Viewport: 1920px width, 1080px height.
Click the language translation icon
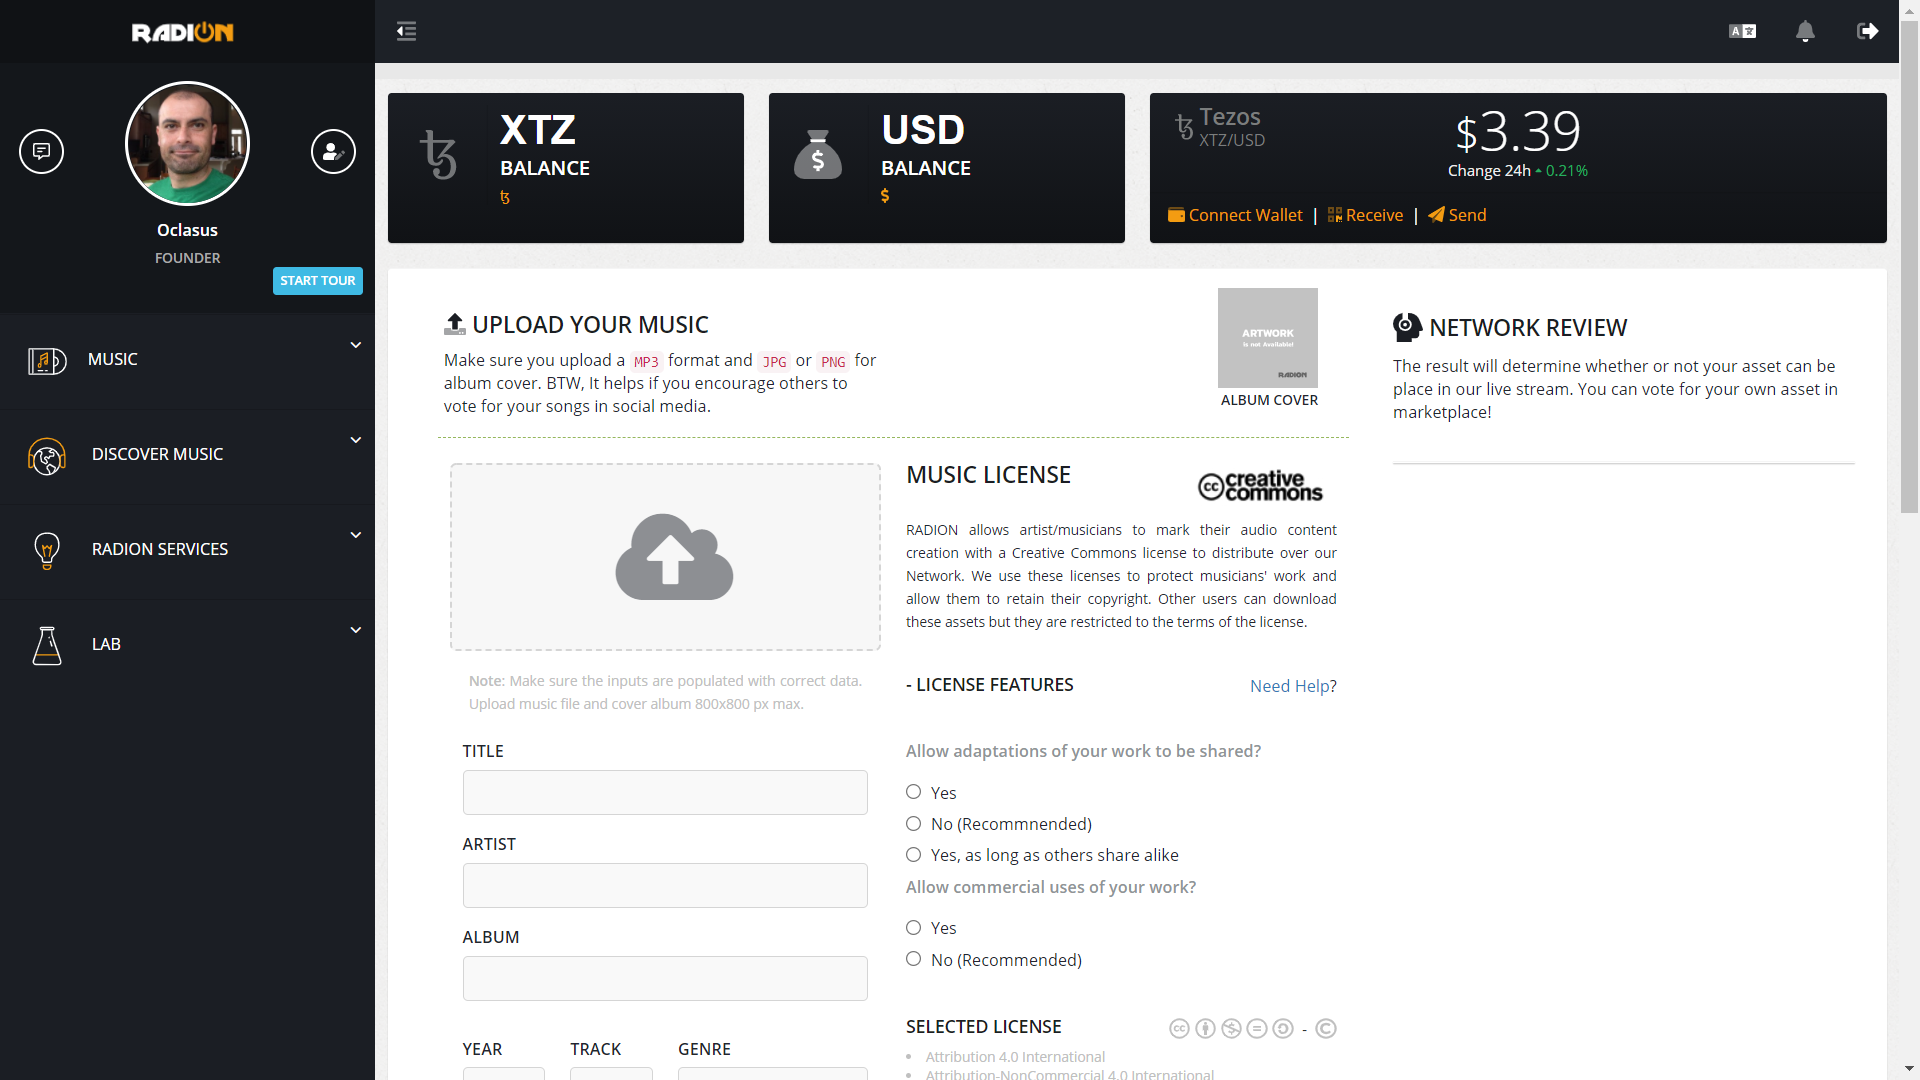[1742, 31]
